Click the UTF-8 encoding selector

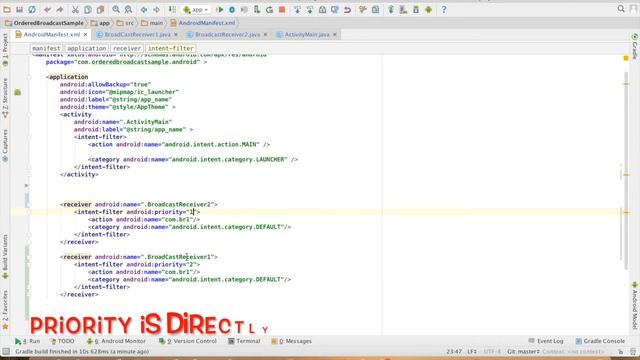tap(492, 351)
